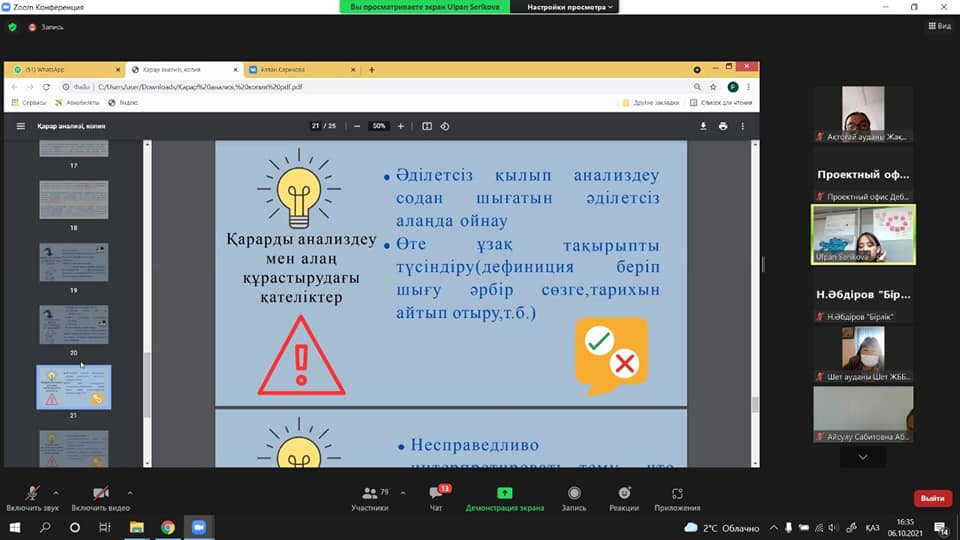Open Реакции reactions menu
This screenshot has width=960, height=540.
coord(624,498)
